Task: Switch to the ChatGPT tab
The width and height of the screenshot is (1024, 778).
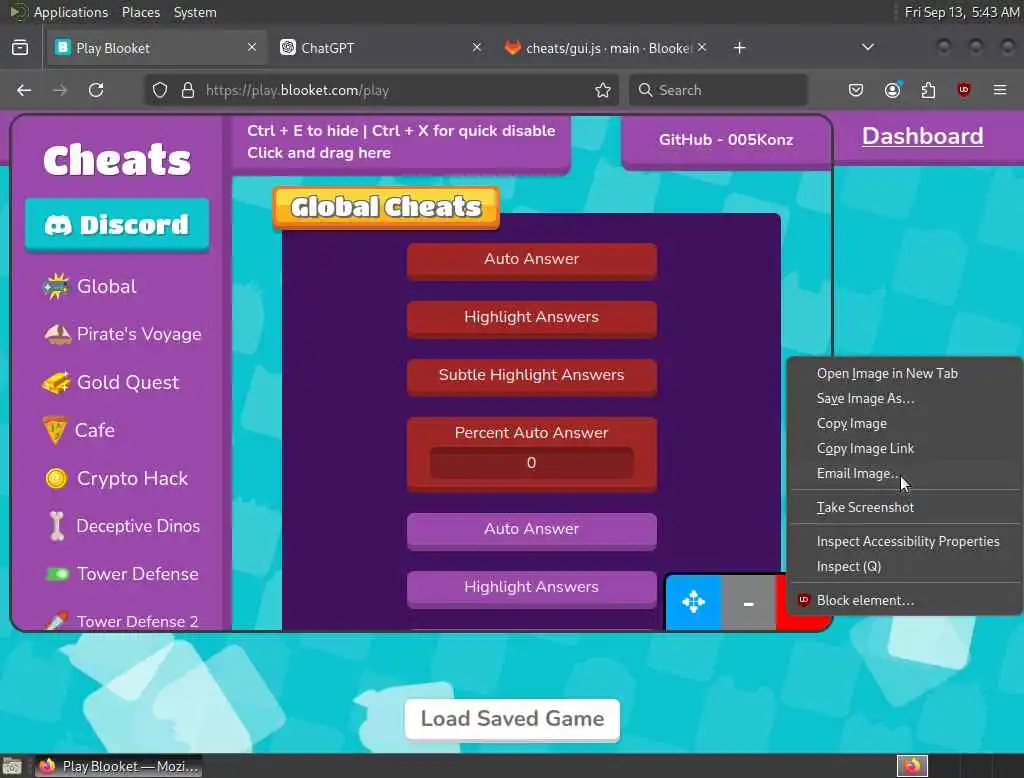Action: coord(381,48)
